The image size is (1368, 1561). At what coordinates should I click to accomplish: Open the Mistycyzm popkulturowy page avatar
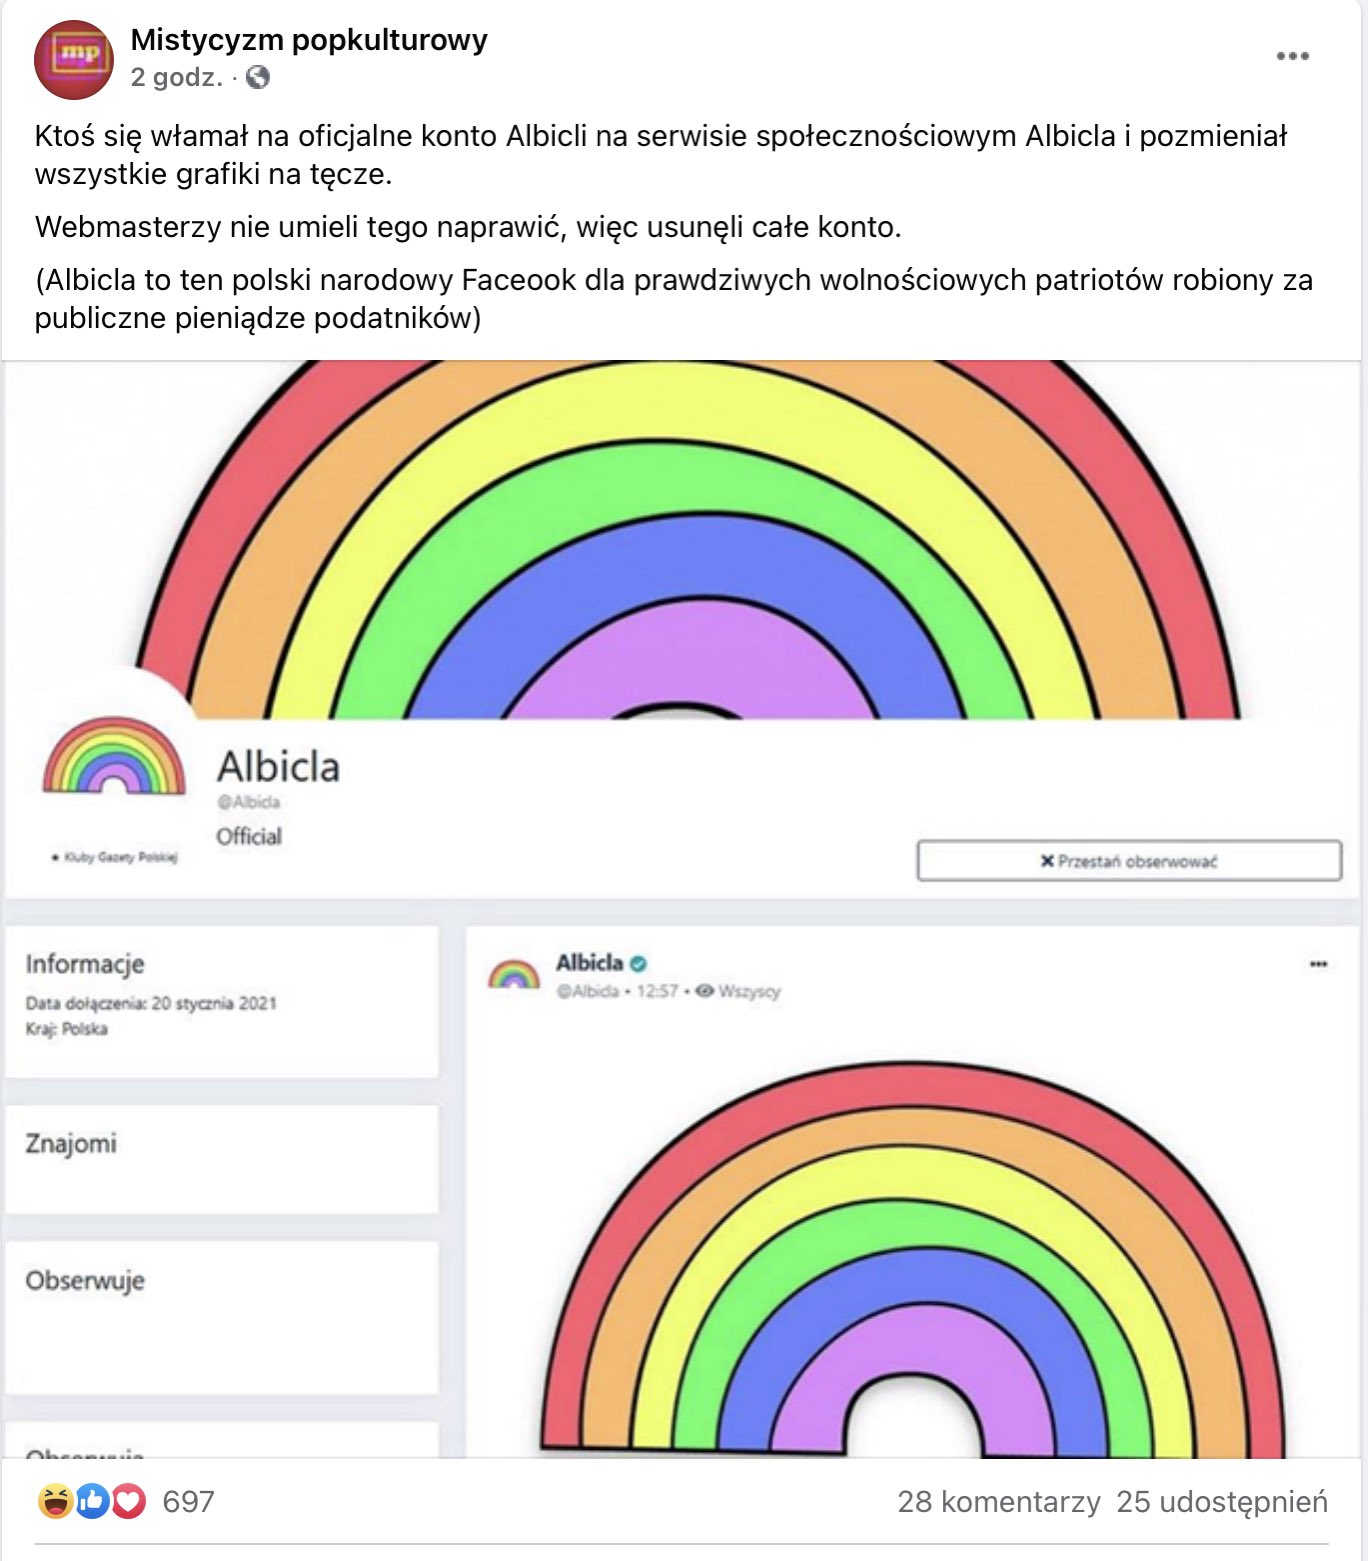[x=74, y=59]
